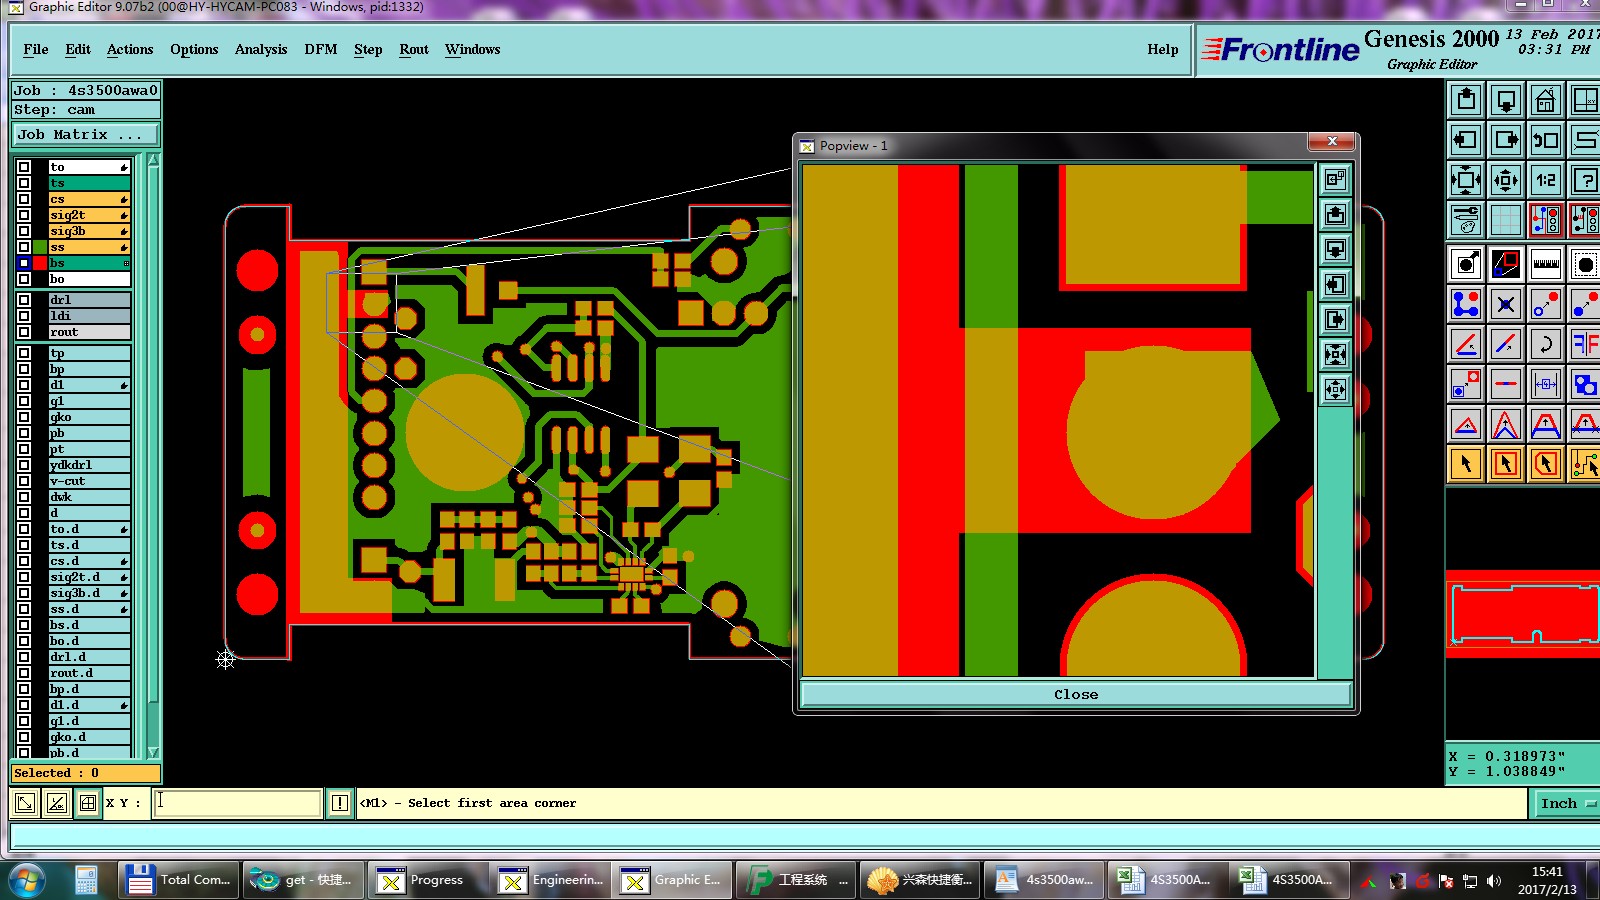Click the ydkdrl layer name
Image resolution: width=1600 pixels, height=900 pixels.
click(x=90, y=465)
